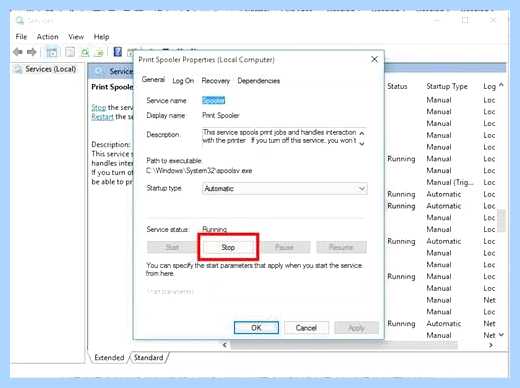This screenshot has height=388, width=520.
Task: Switch to the Log On tab
Action: coord(183,81)
